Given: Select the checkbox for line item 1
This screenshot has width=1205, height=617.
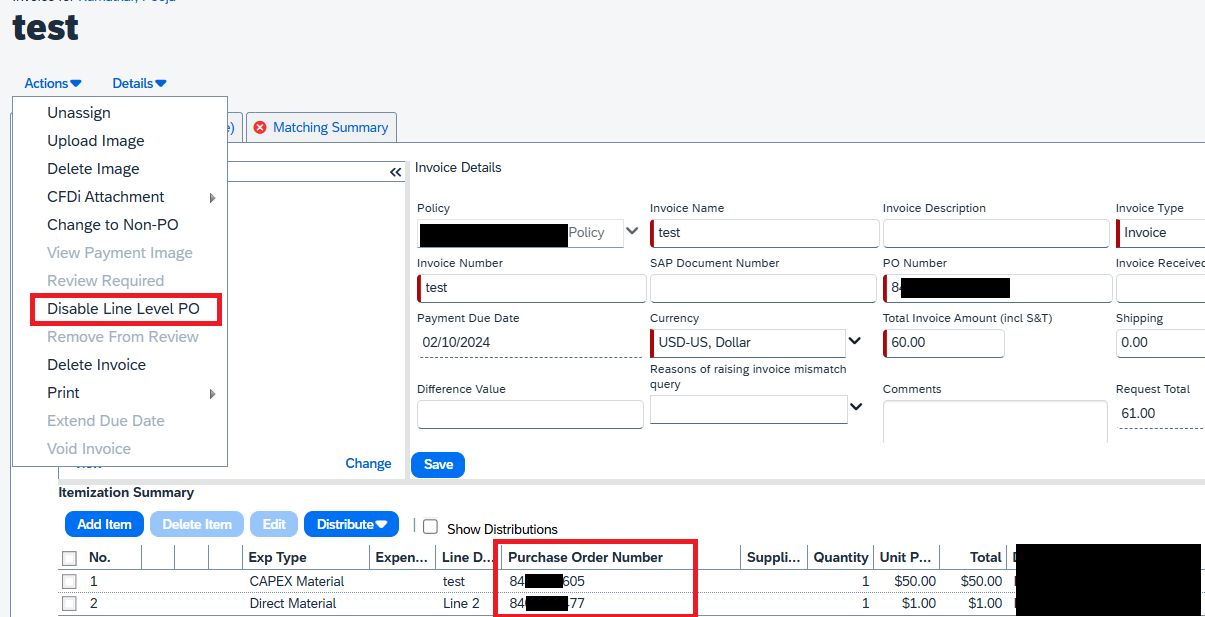Looking at the screenshot, I should point(69,581).
